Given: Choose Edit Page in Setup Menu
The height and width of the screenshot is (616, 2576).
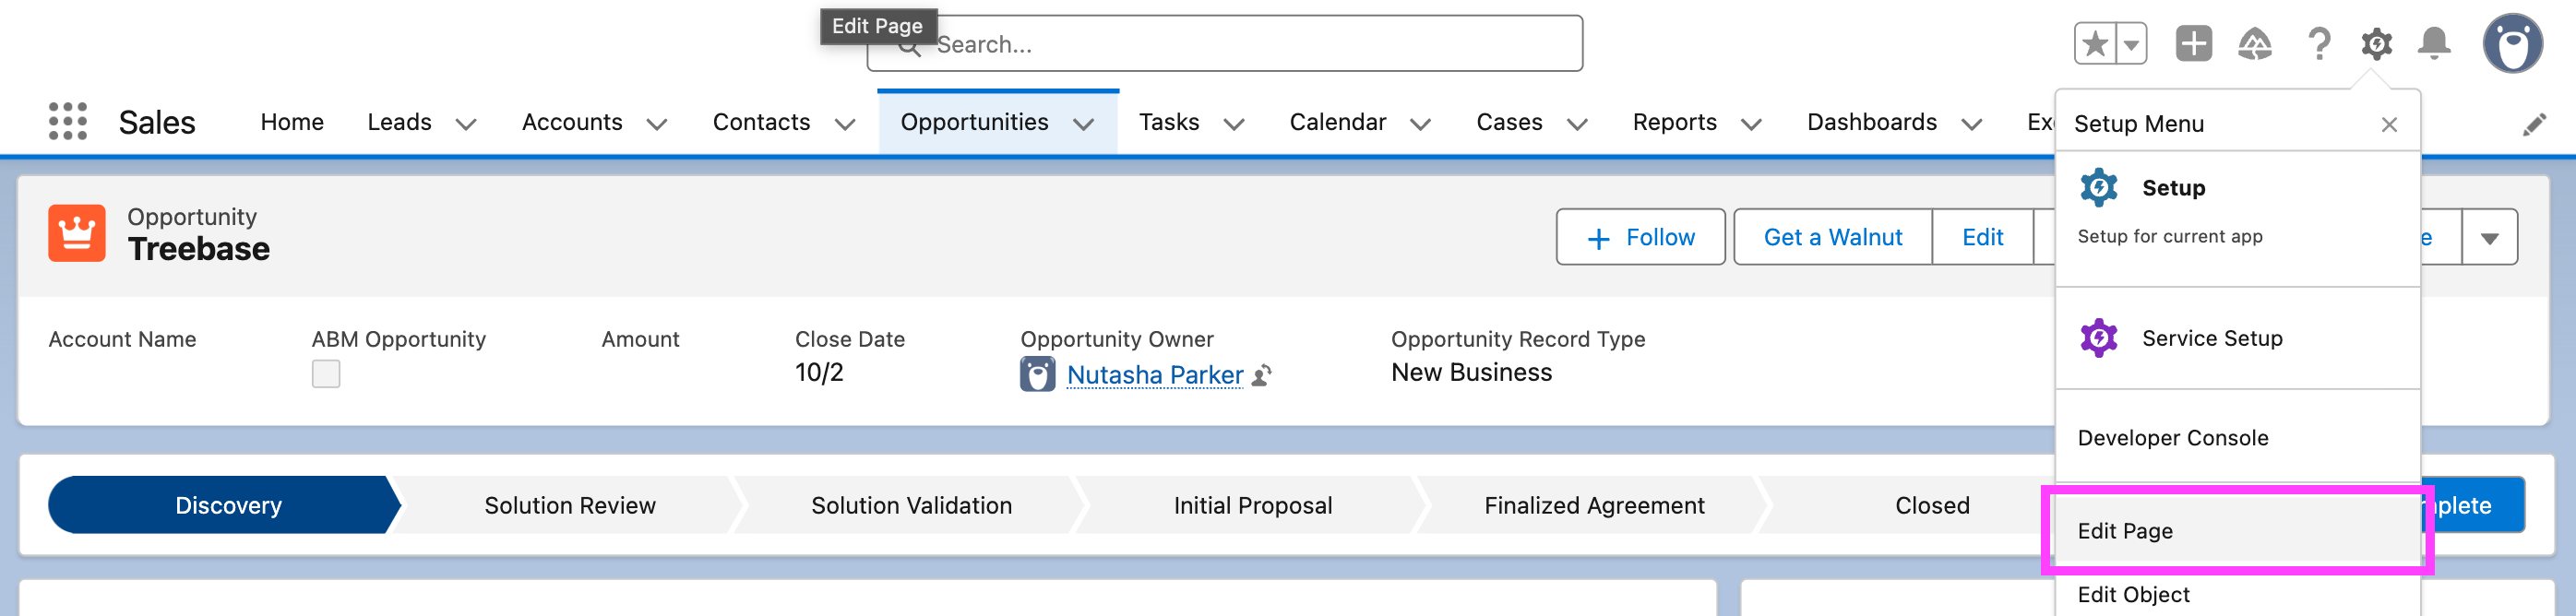Looking at the screenshot, I should click(2237, 531).
